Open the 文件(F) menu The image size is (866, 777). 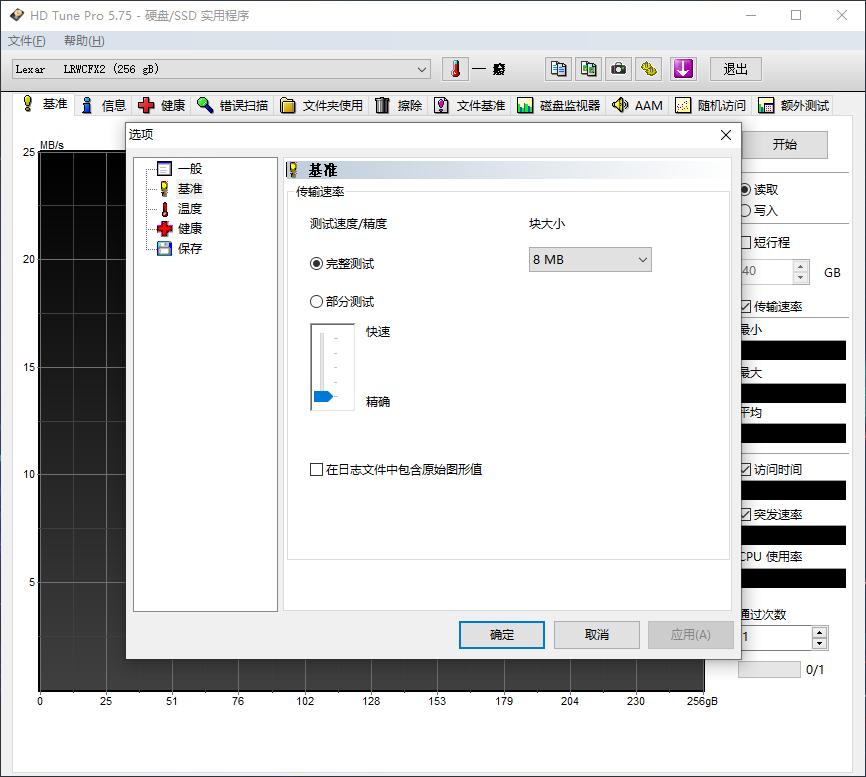click(27, 41)
